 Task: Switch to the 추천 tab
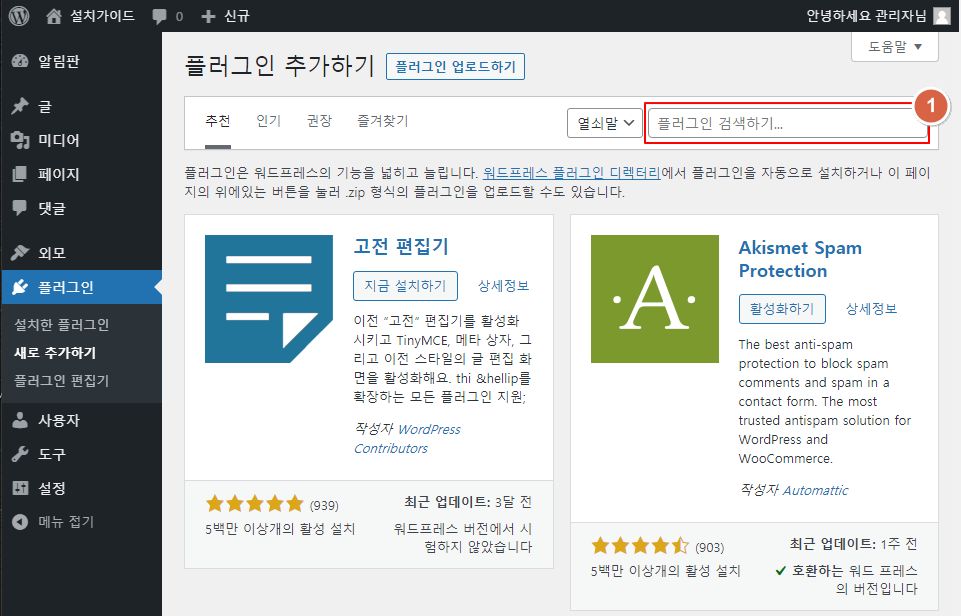(218, 121)
